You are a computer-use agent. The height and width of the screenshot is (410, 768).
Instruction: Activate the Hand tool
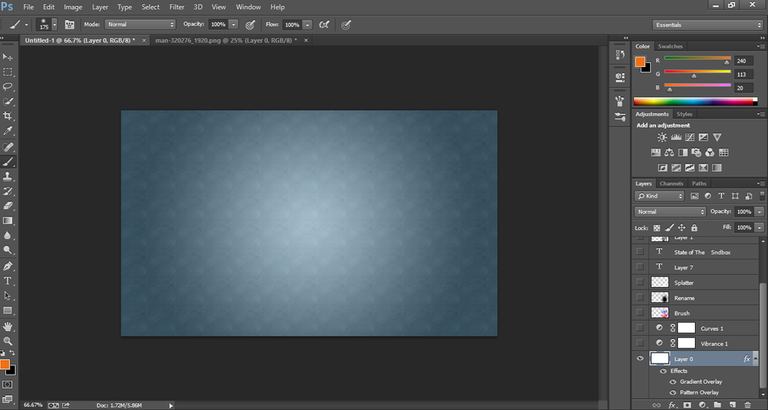pos(8,326)
